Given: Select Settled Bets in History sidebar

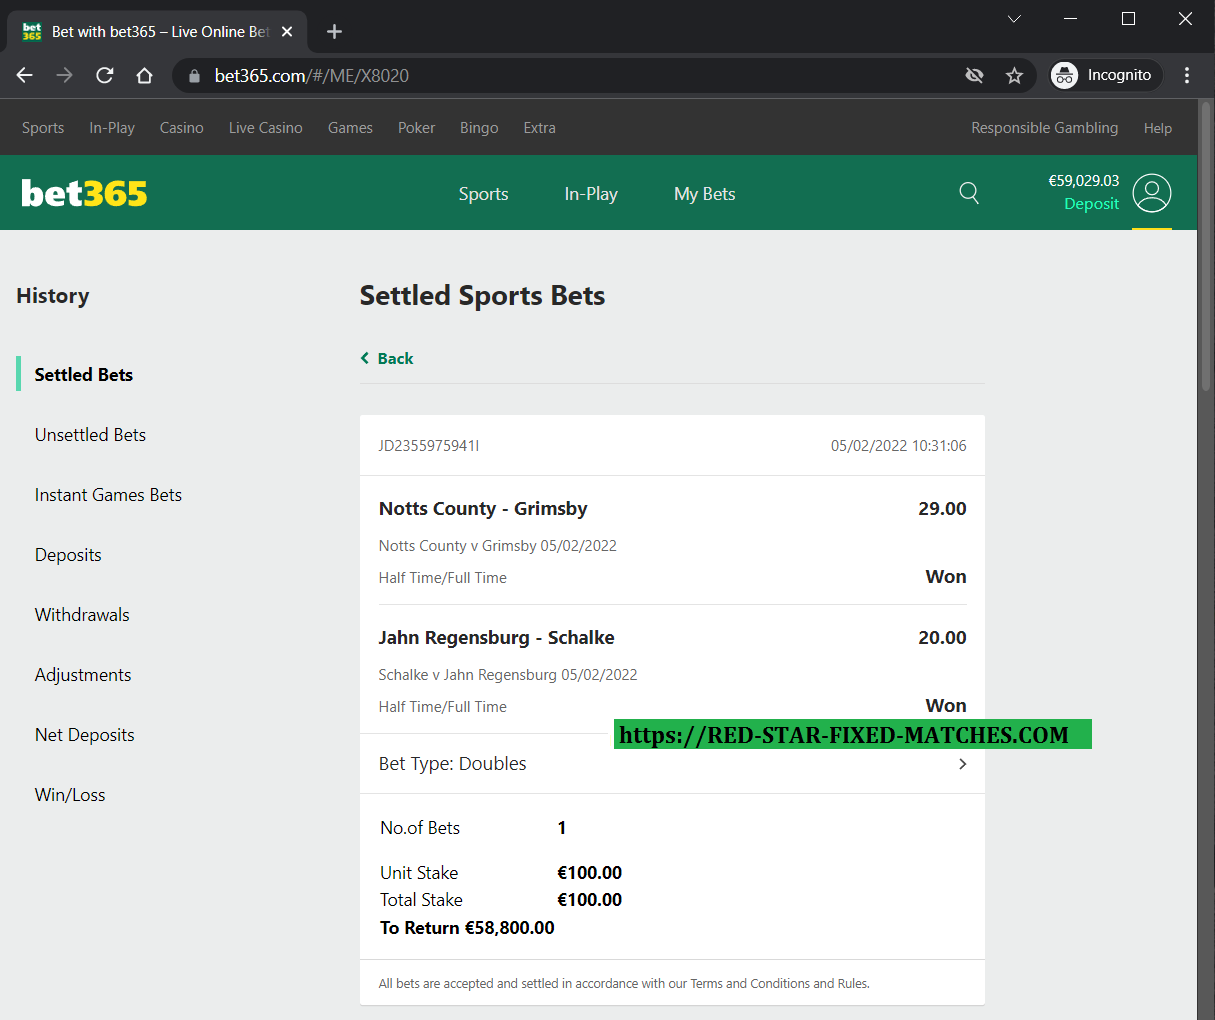Looking at the screenshot, I should [x=84, y=375].
